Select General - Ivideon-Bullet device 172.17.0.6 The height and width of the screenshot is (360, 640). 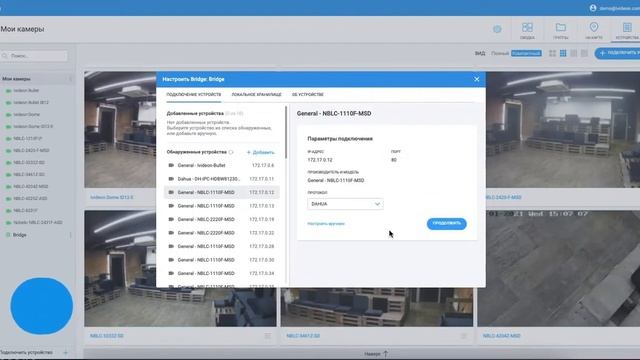[222, 165]
